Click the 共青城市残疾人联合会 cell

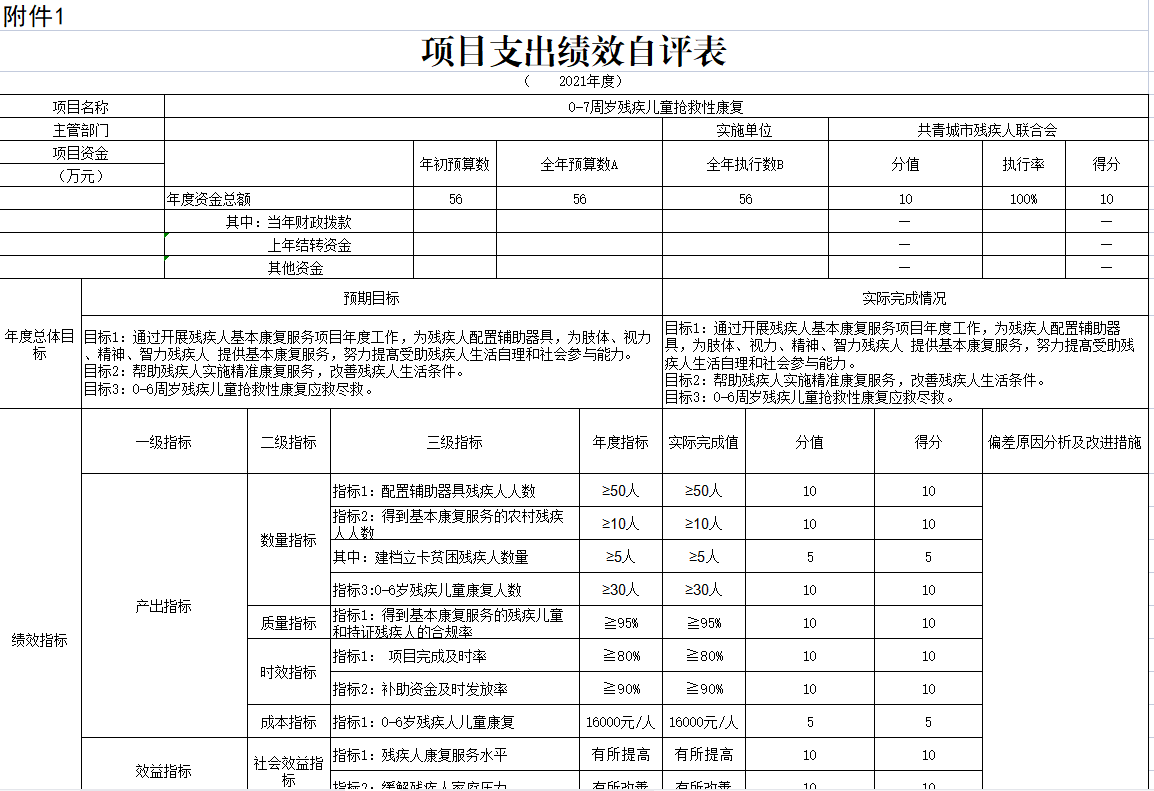tap(987, 130)
